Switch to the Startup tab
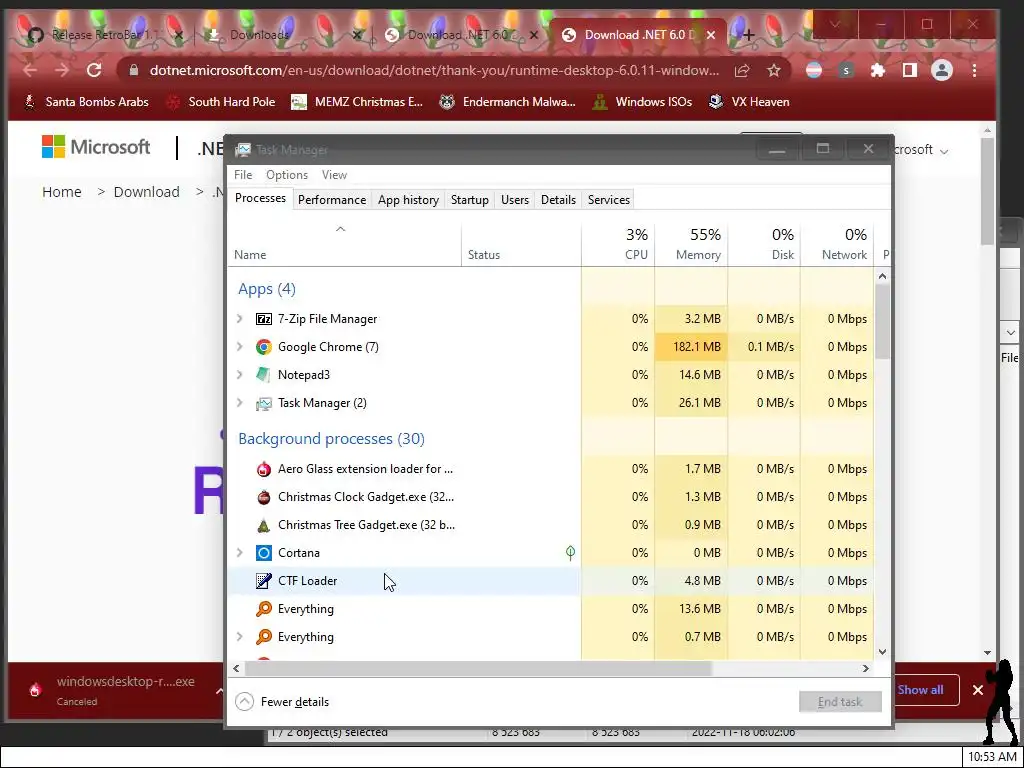Image resolution: width=1024 pixels, height=768 pixels. pos(470,200)
